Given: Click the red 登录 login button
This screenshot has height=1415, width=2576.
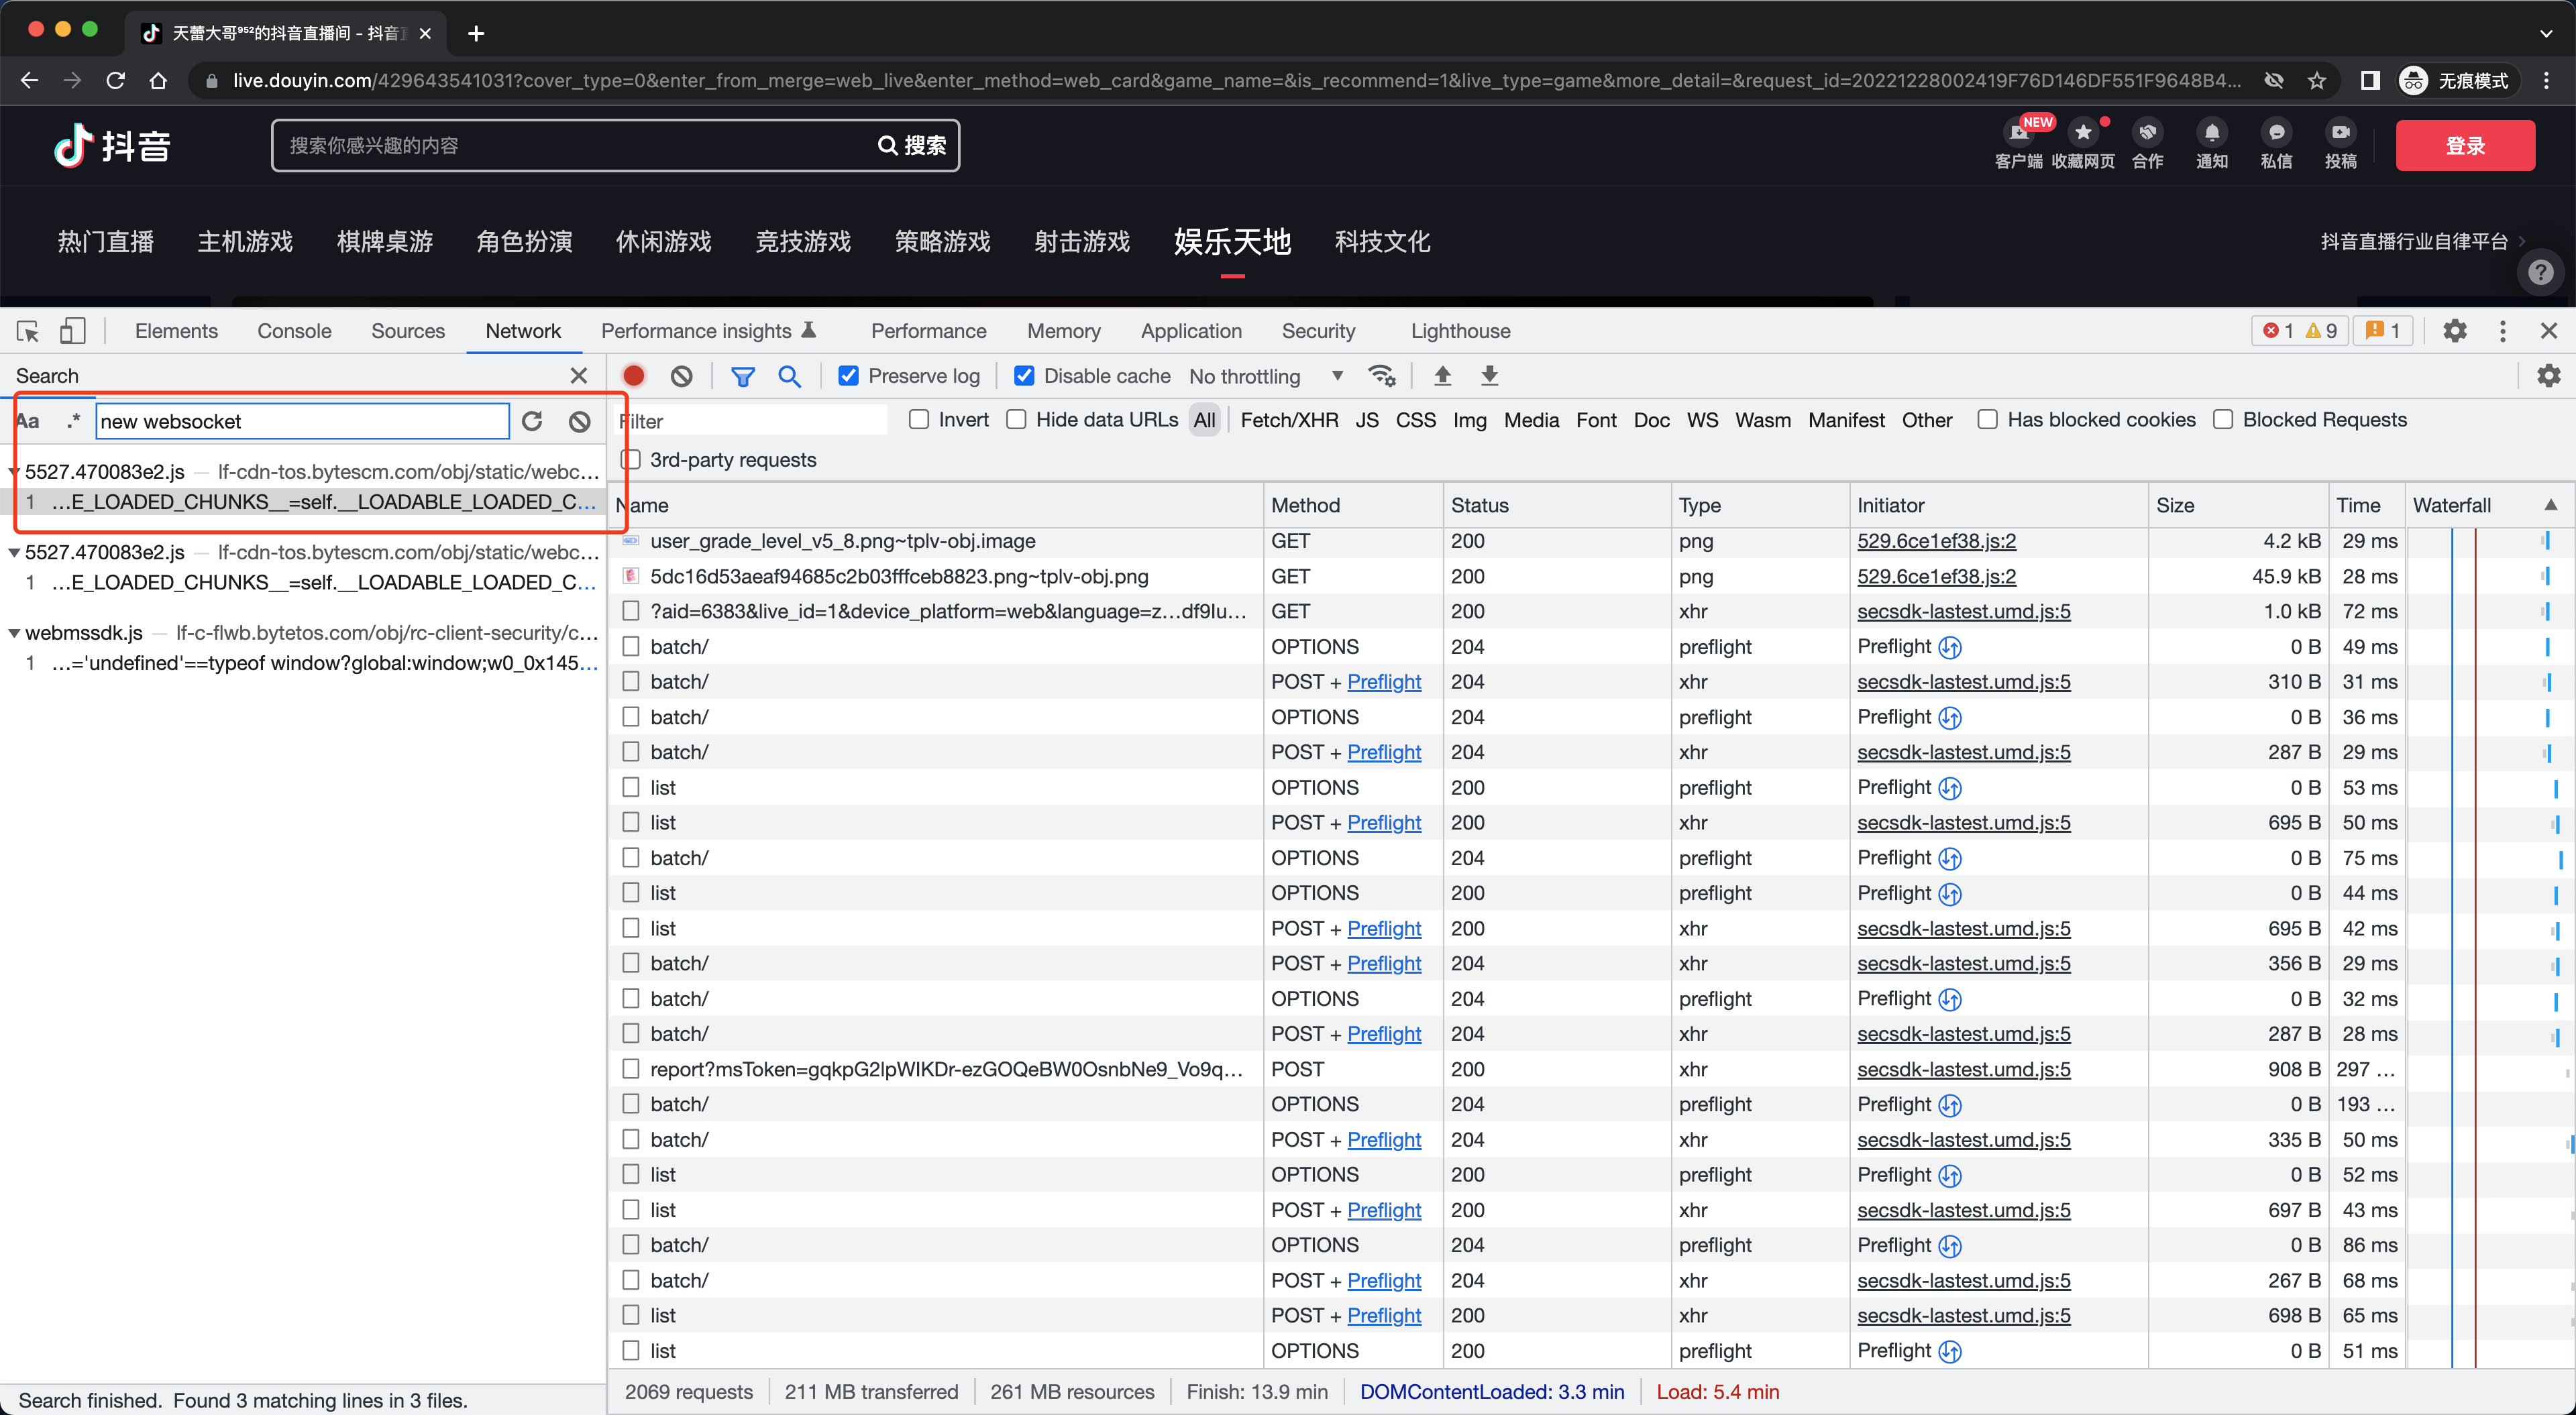Looking at the screenshot, I should [2464, 146].
